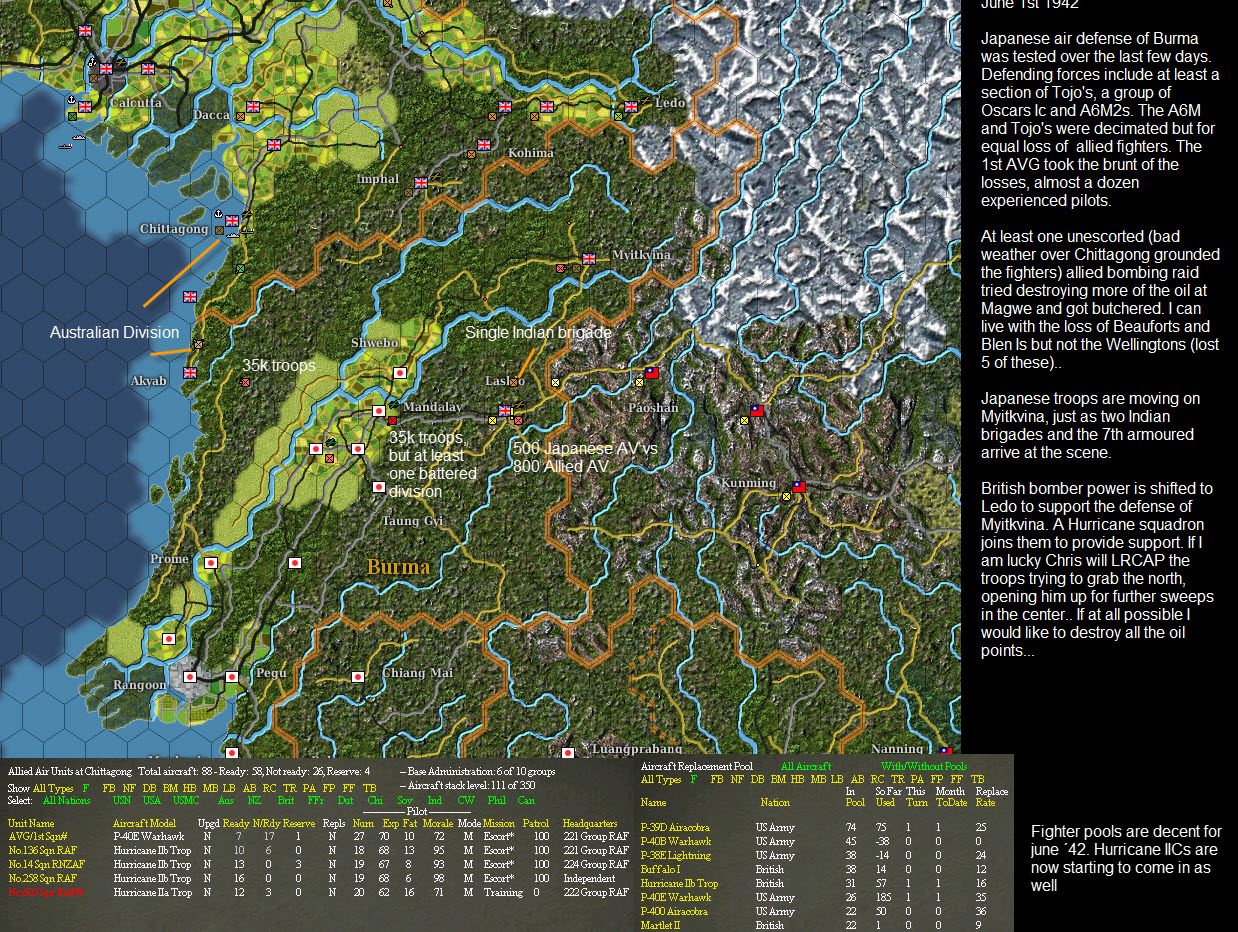Viewport: 1238px width, 932px height.
Task: Show All Types in the Air Units panel
Action: tap(54, 789)
